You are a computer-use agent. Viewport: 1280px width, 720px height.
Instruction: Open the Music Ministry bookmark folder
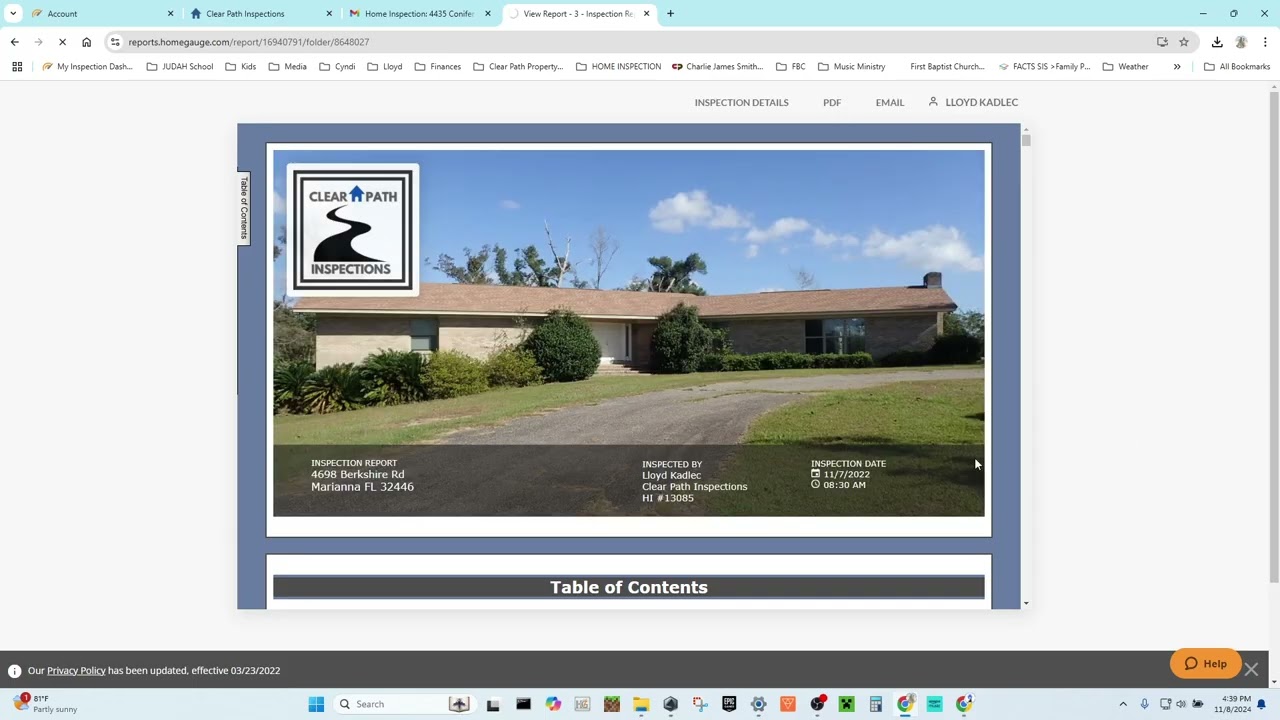click(852, 67)
